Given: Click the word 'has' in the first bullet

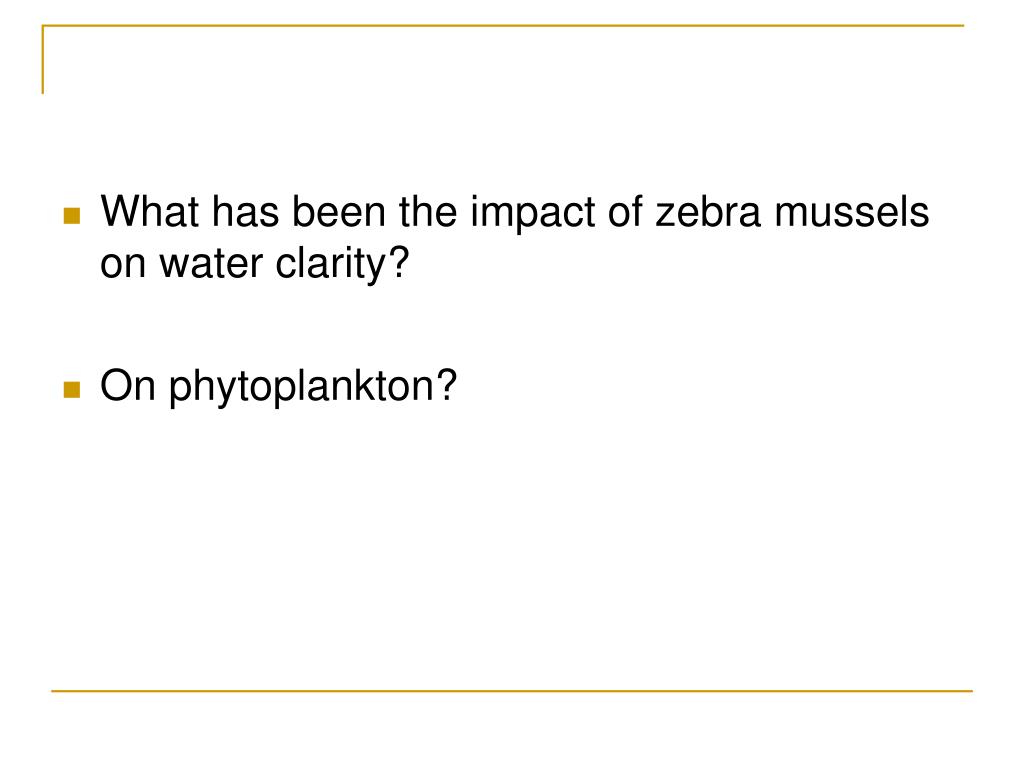Looking at the screenshot, I should 246,212.
